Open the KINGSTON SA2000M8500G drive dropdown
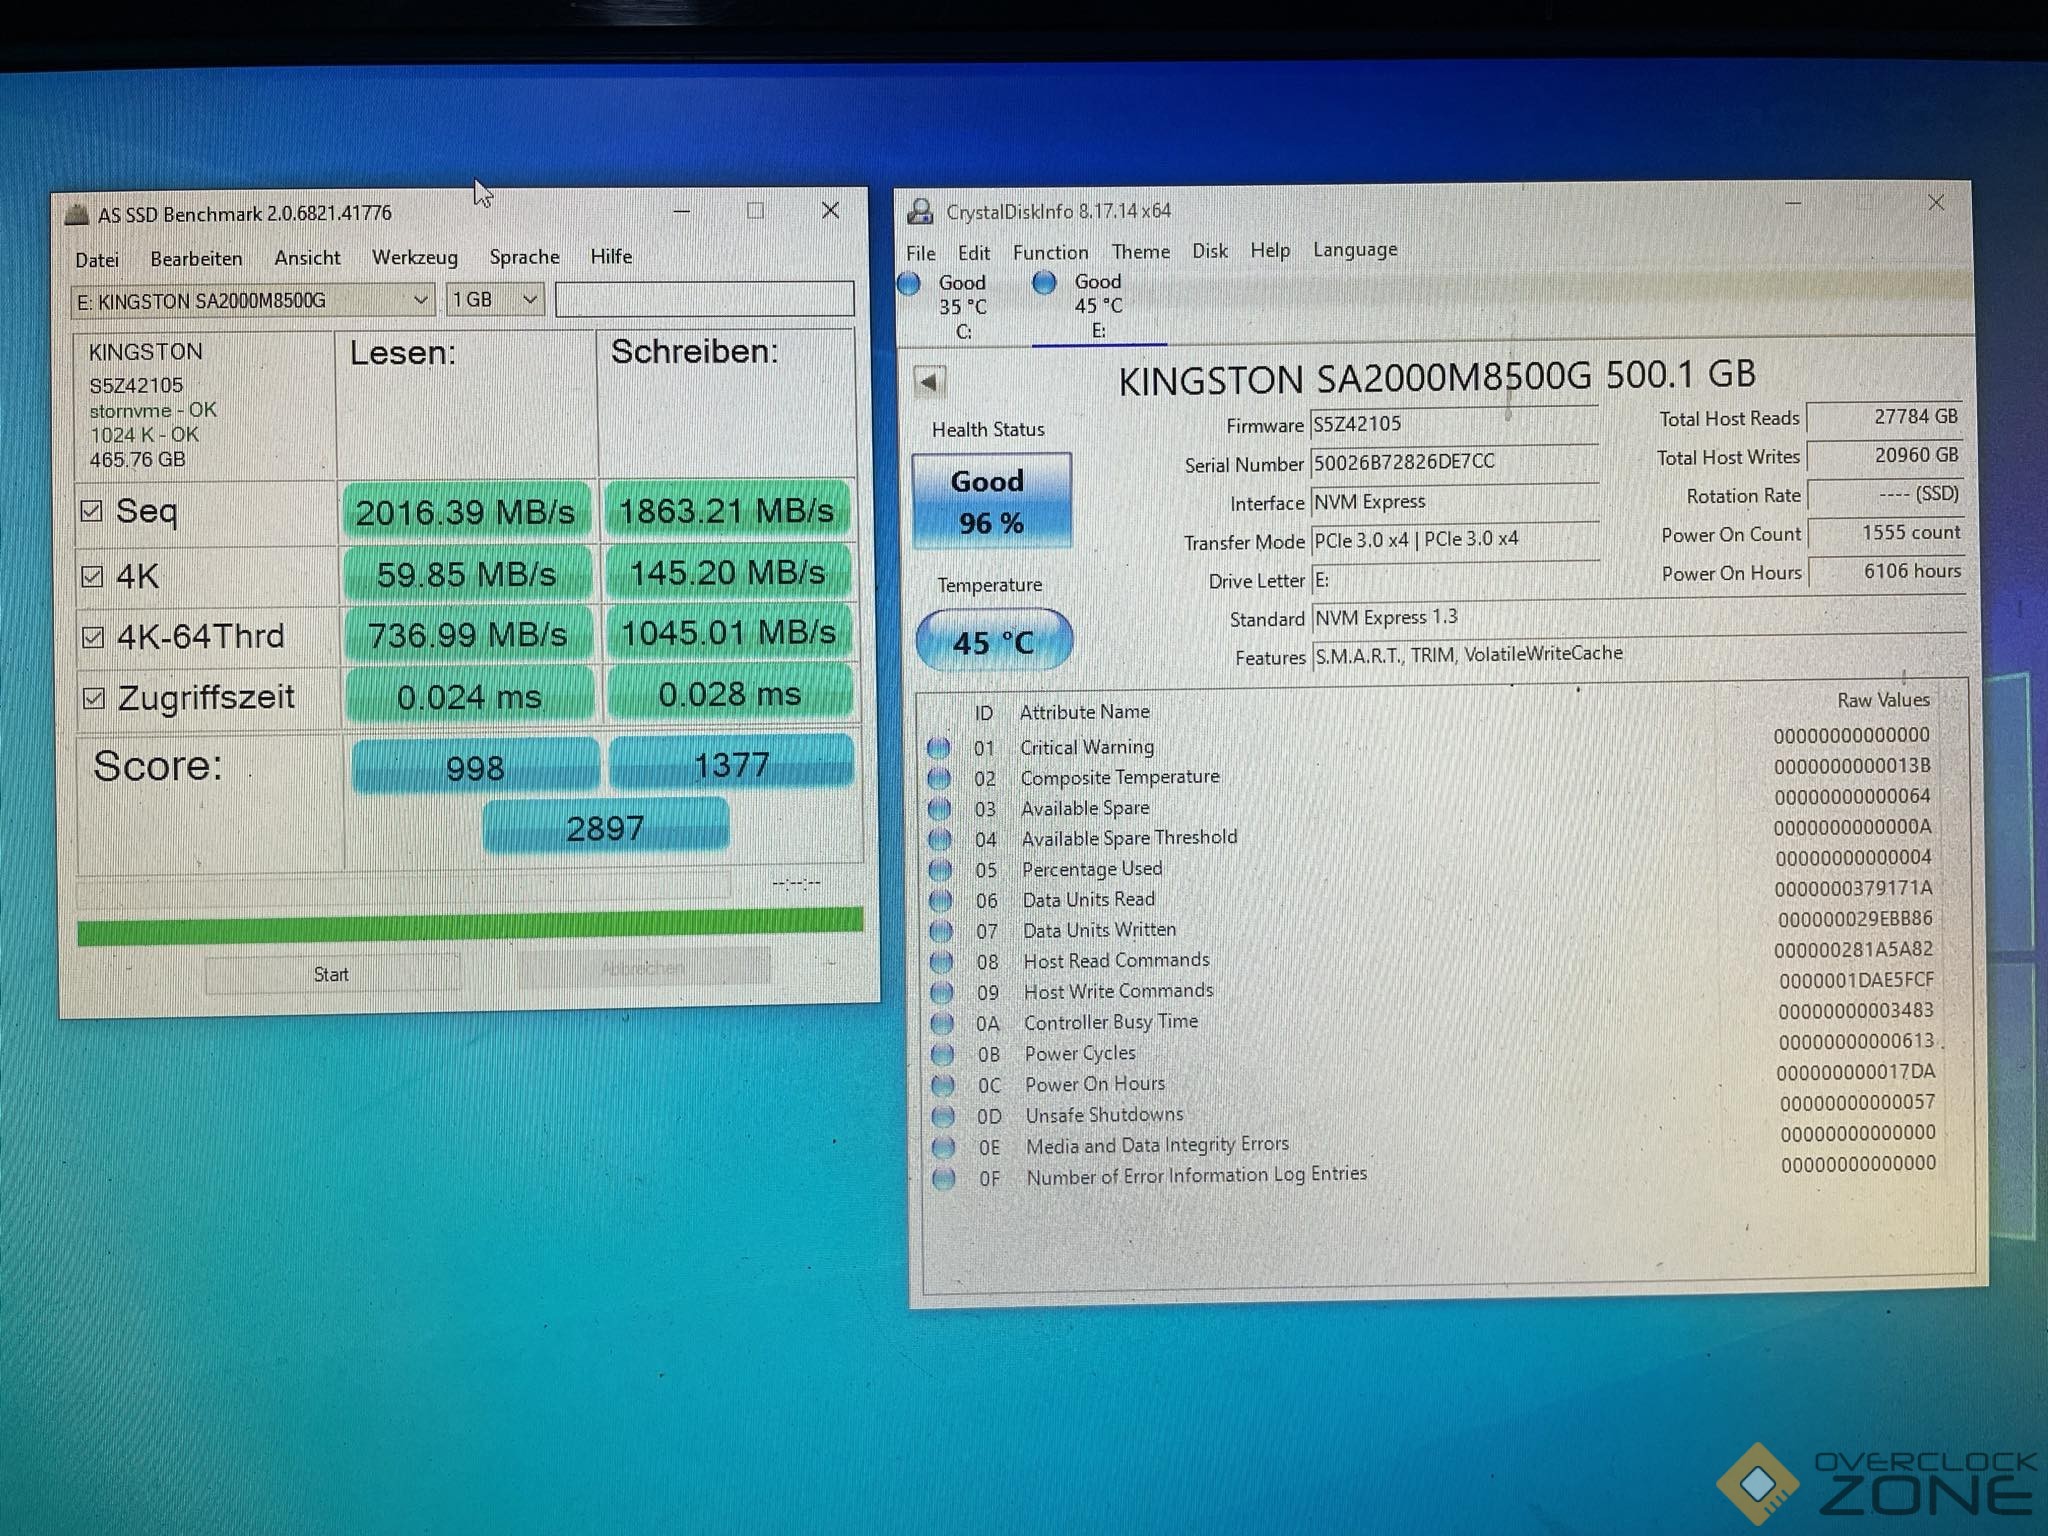Image resolution: width=2048 pixels, height=1536 pixels. (252, 300)
